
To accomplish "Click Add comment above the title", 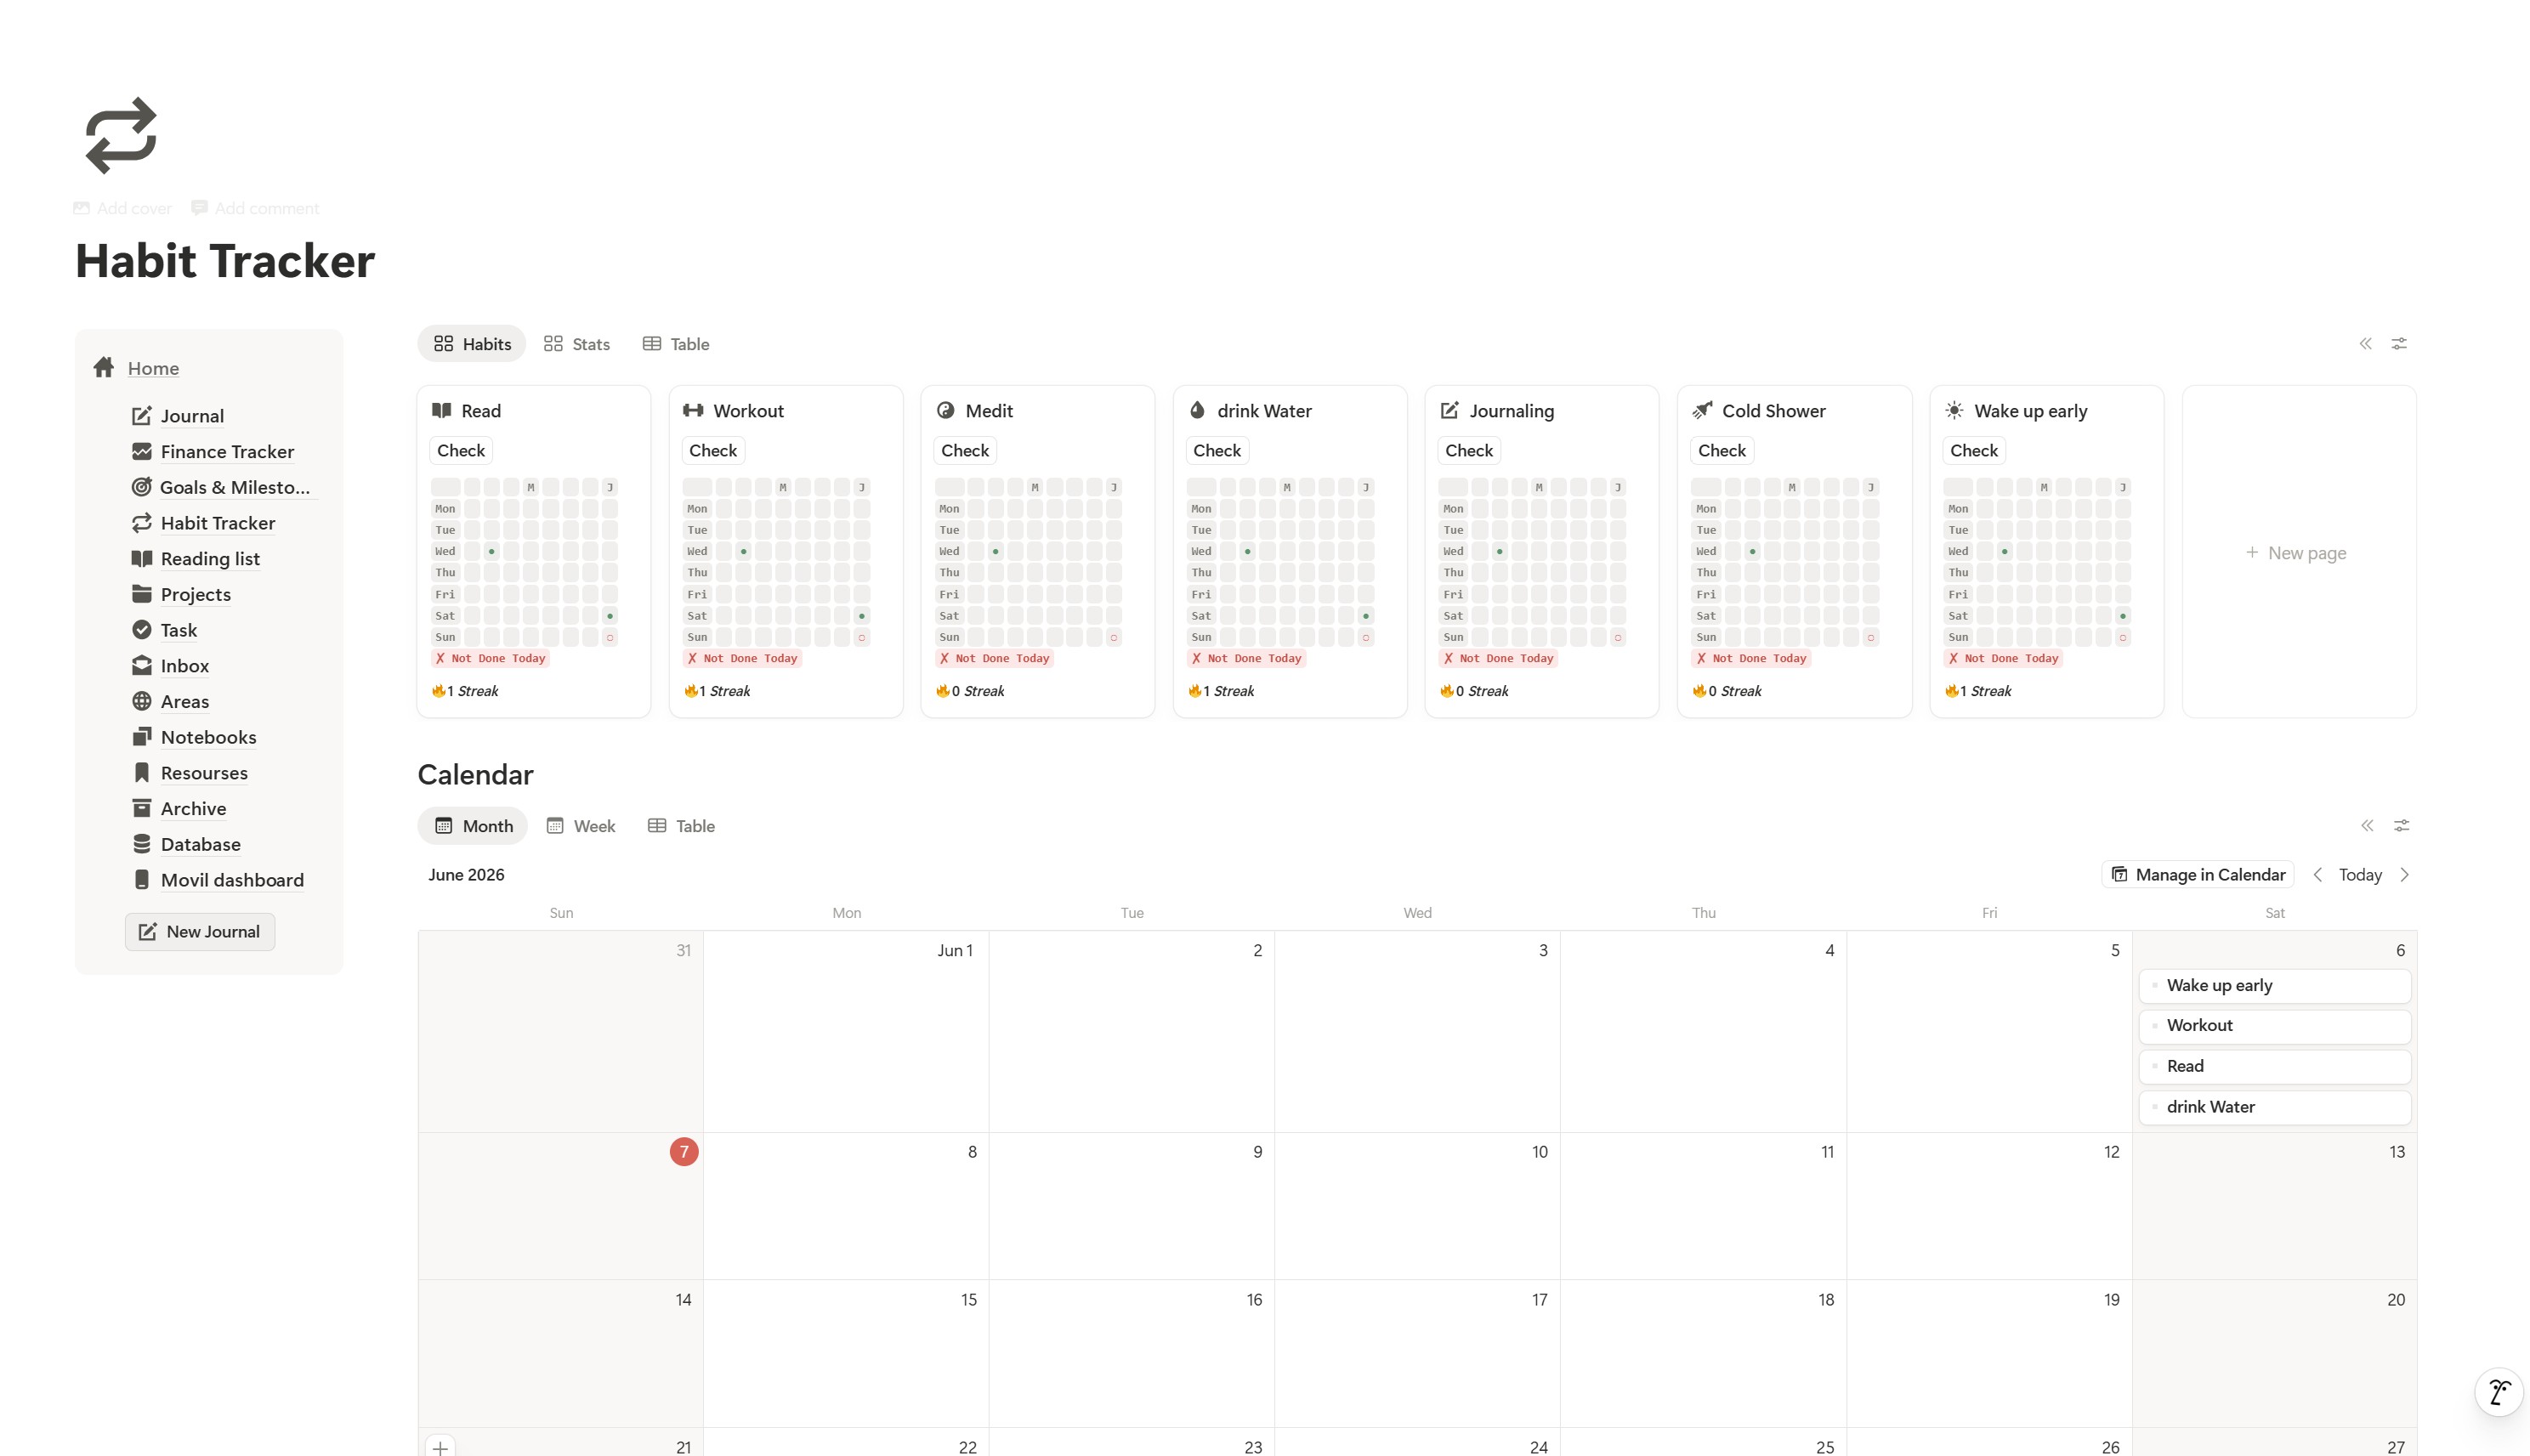I will 255,208.
